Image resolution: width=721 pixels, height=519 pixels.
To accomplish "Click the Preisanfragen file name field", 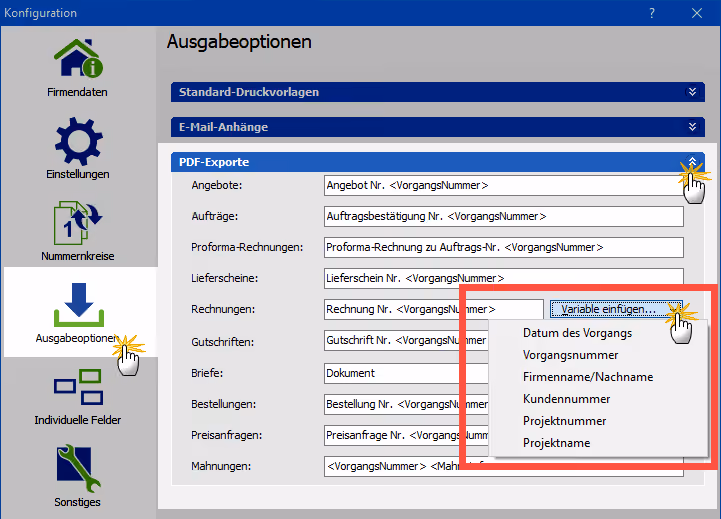I will click(406, 435).
